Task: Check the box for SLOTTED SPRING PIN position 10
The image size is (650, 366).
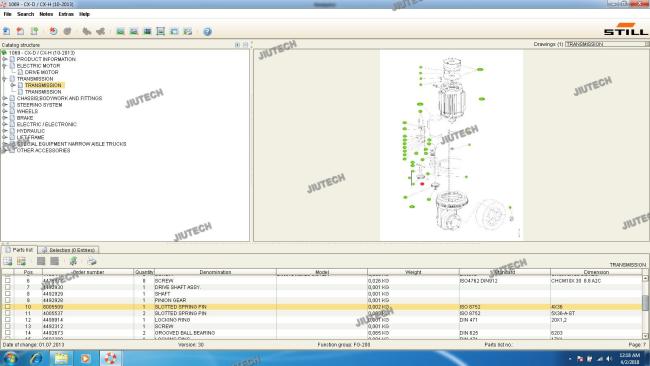Action: coord(7,307)
